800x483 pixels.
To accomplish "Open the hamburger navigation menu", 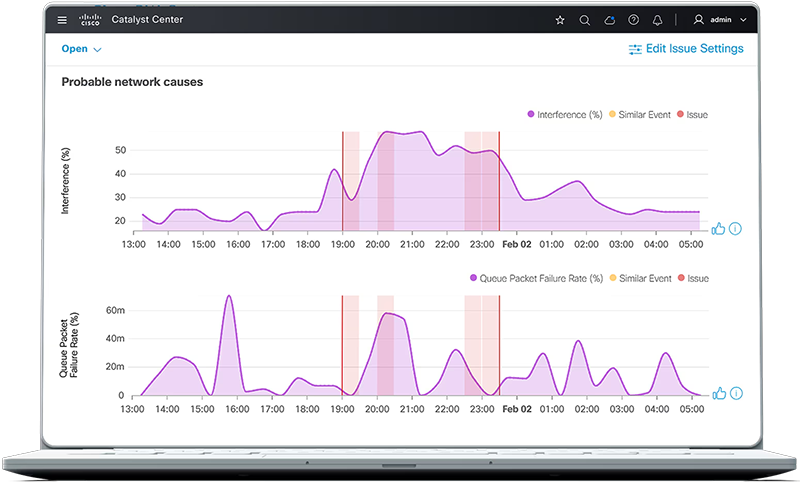I will 63,19.
